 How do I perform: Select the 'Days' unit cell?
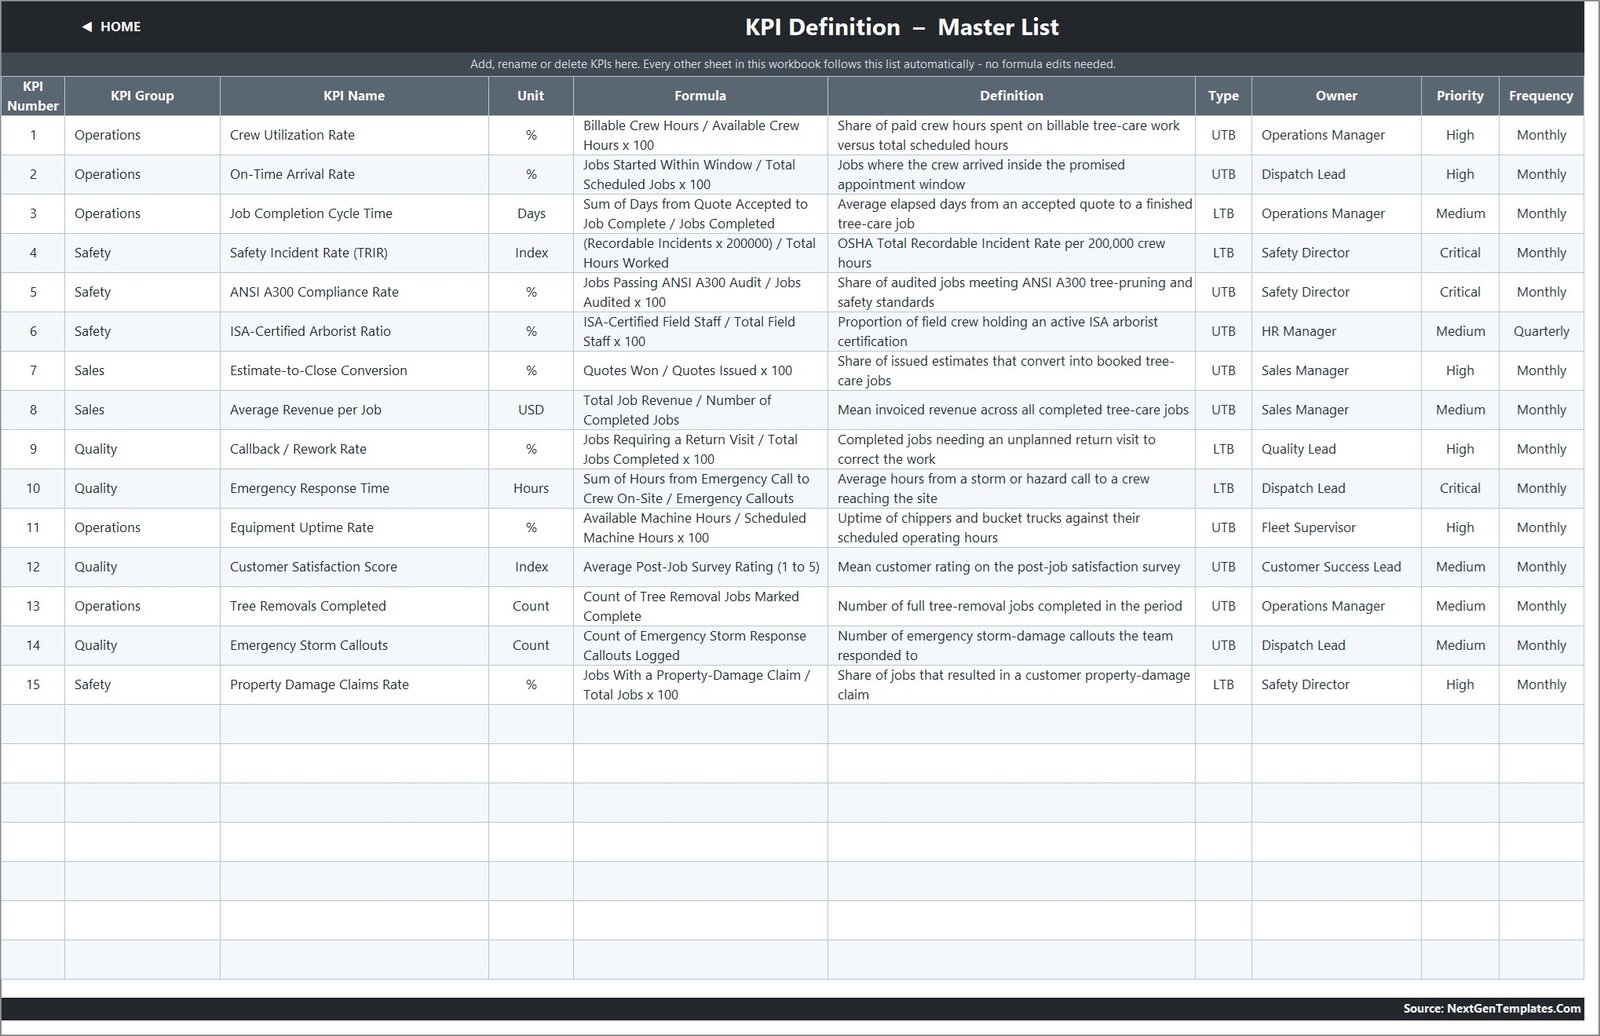pyautogui.click(x=531, y=213)
